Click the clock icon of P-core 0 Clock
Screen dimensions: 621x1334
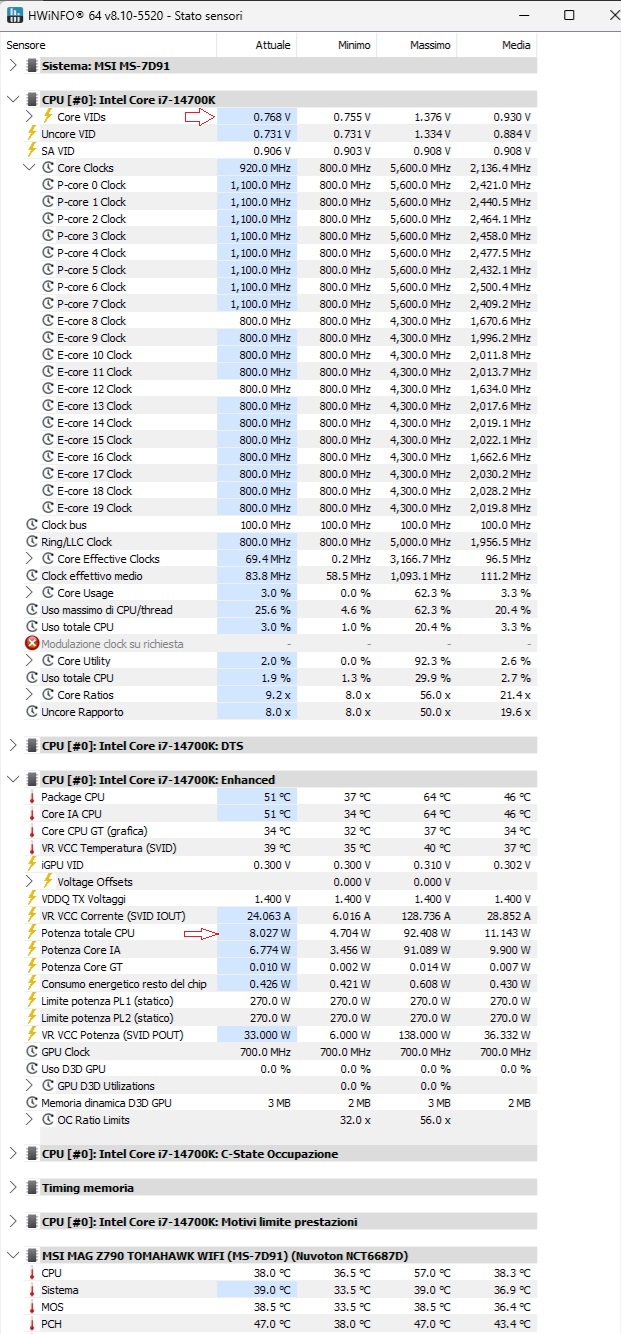point(47,184)
